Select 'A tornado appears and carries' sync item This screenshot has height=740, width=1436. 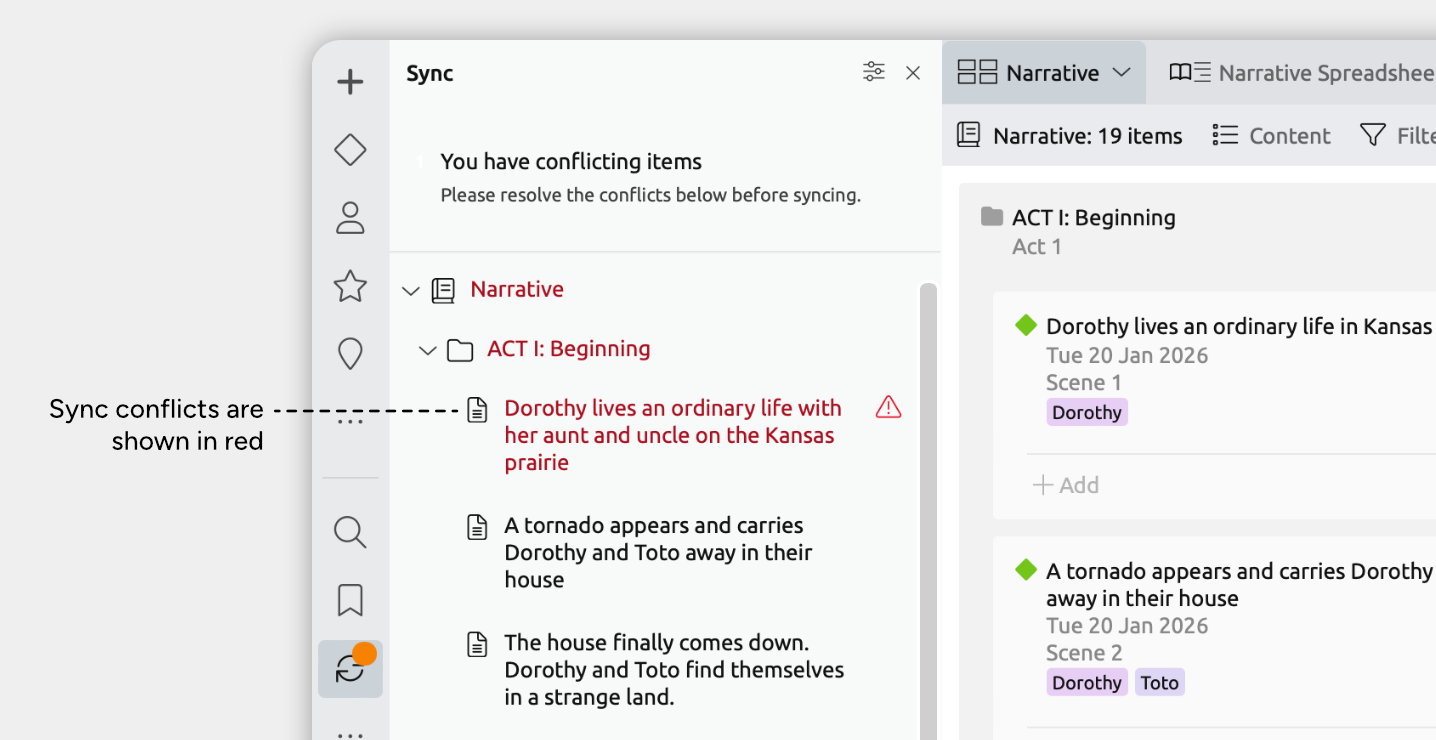click(658, 552)
